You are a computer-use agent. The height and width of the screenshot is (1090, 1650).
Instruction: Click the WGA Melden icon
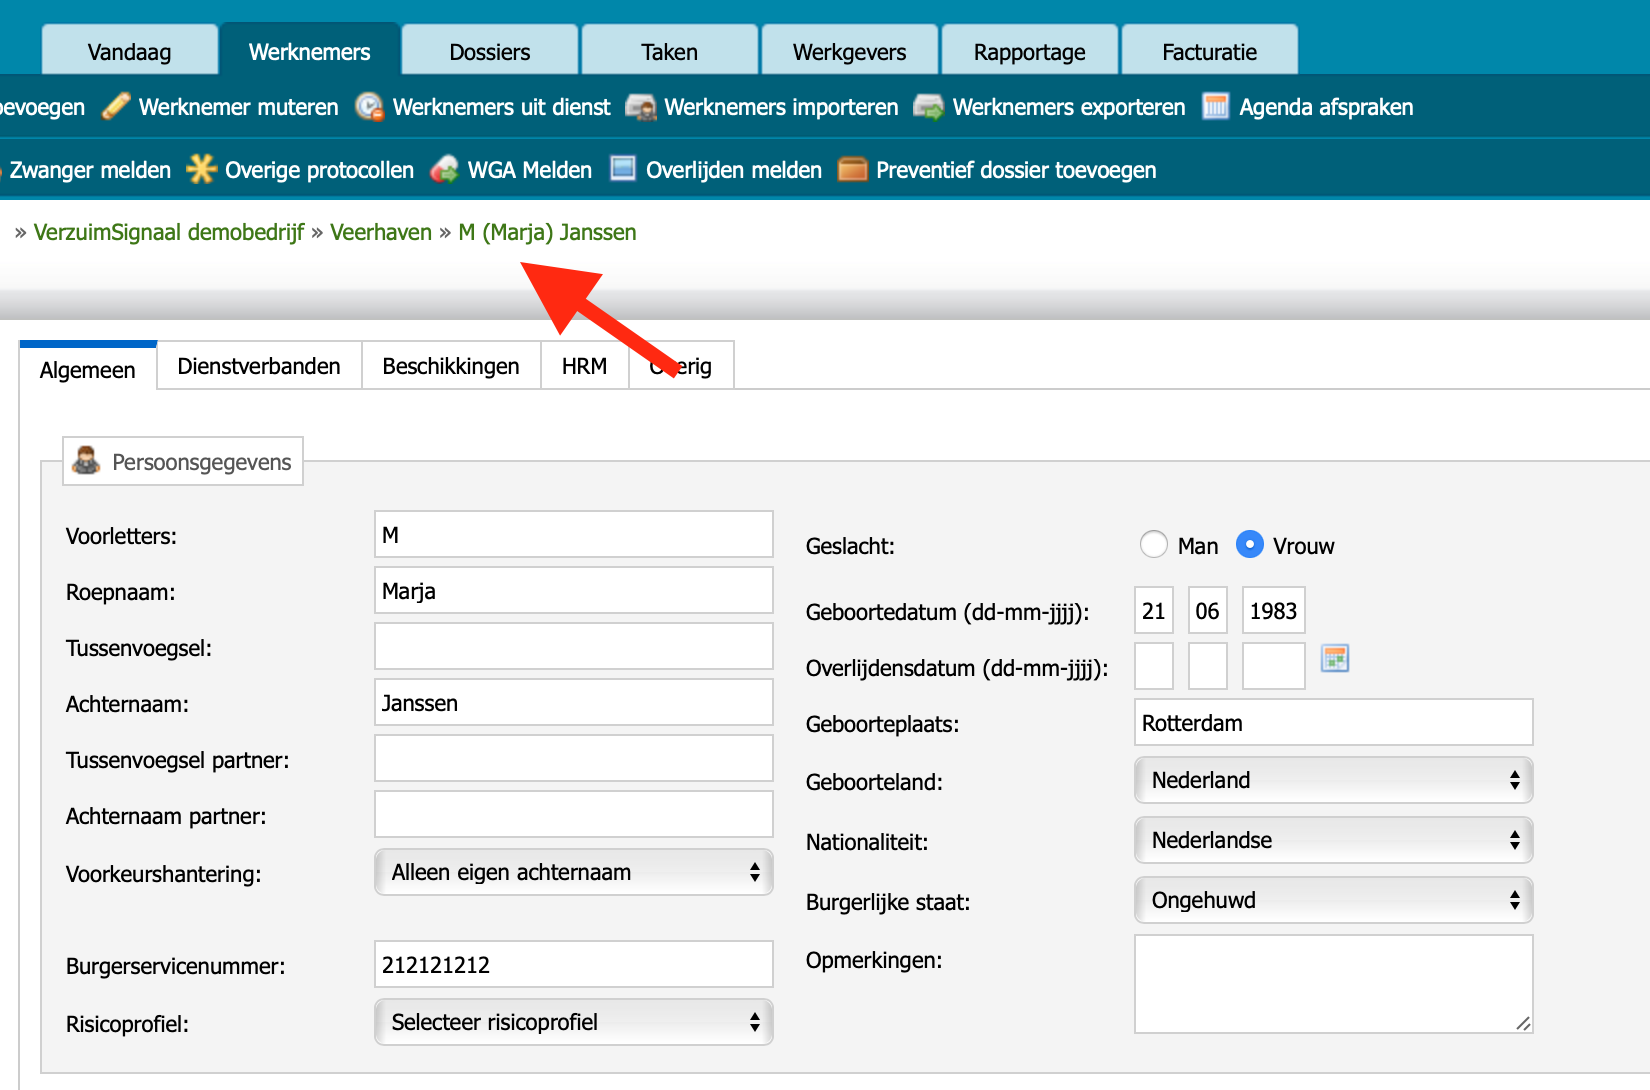(x=444, y=169)
